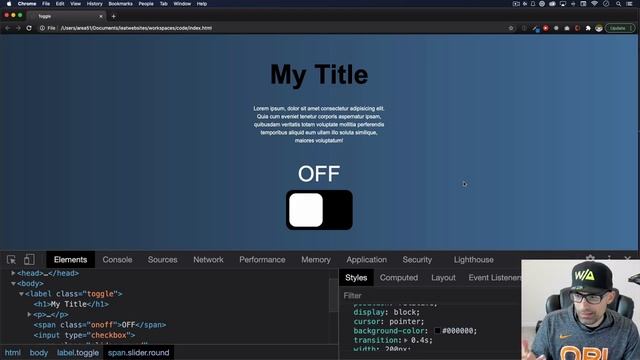The image size is (640, 360).
Task: Open the Application tab
Action: [x=367, y=260]
